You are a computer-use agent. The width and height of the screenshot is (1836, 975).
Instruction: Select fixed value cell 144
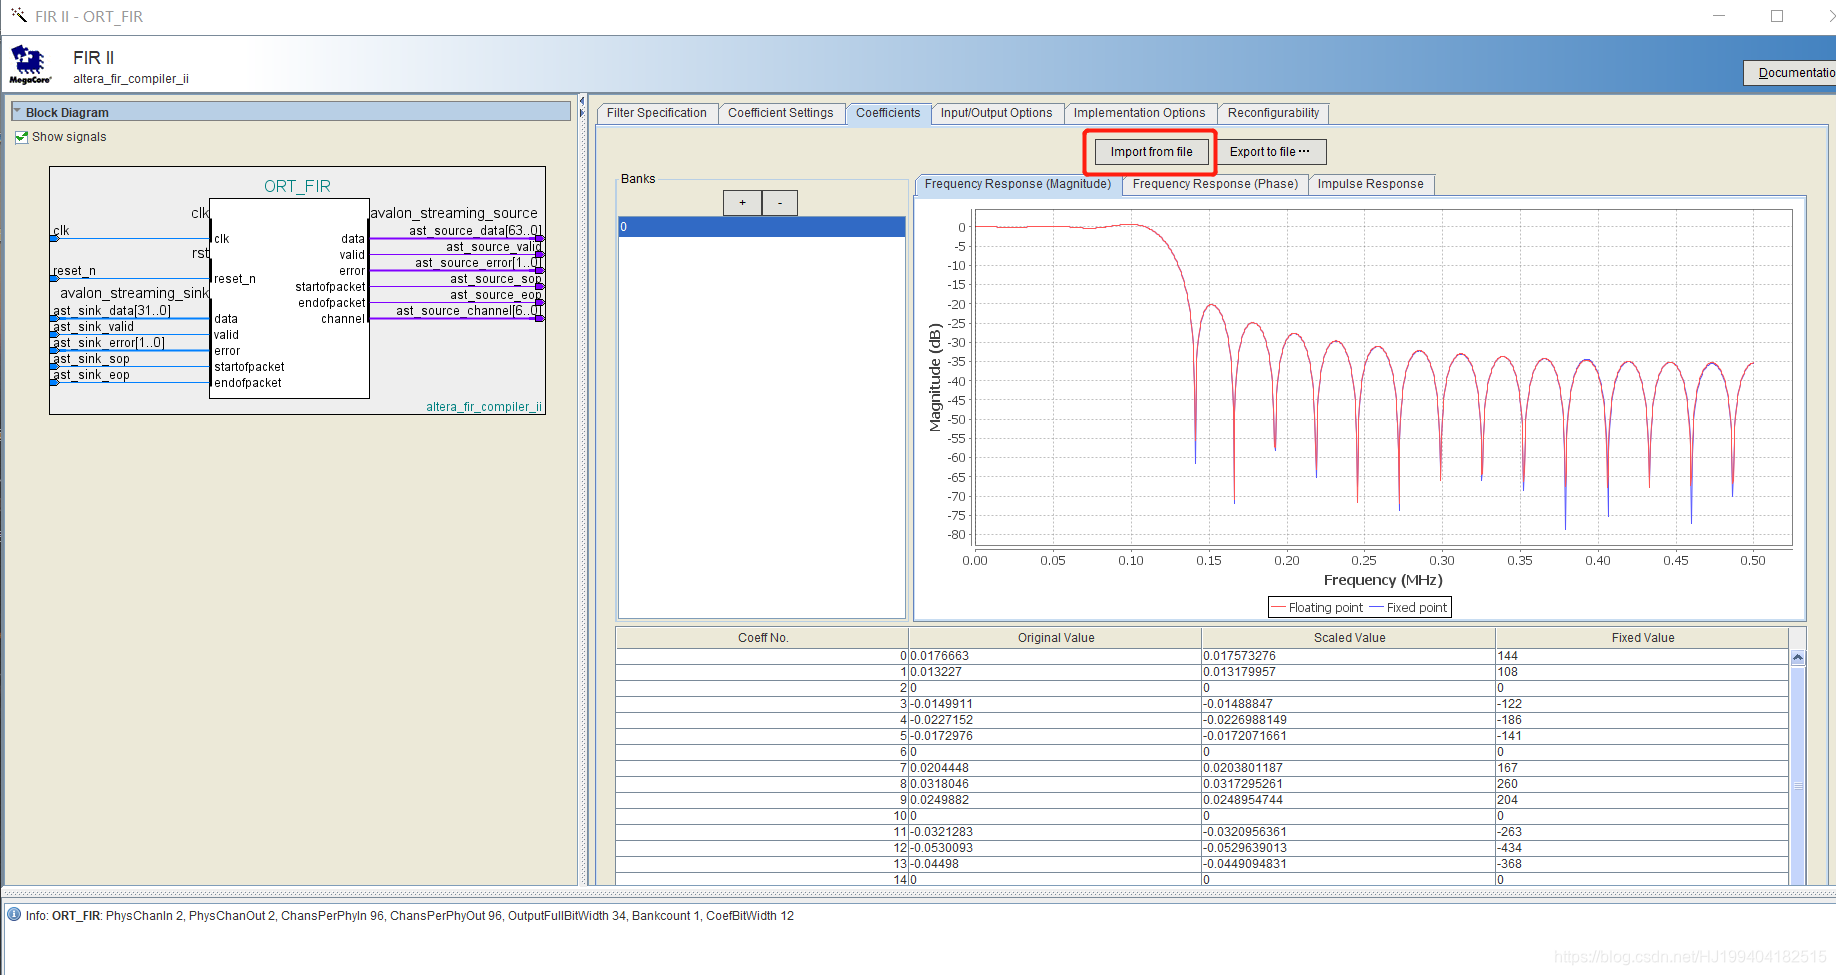click(1642, 656)
